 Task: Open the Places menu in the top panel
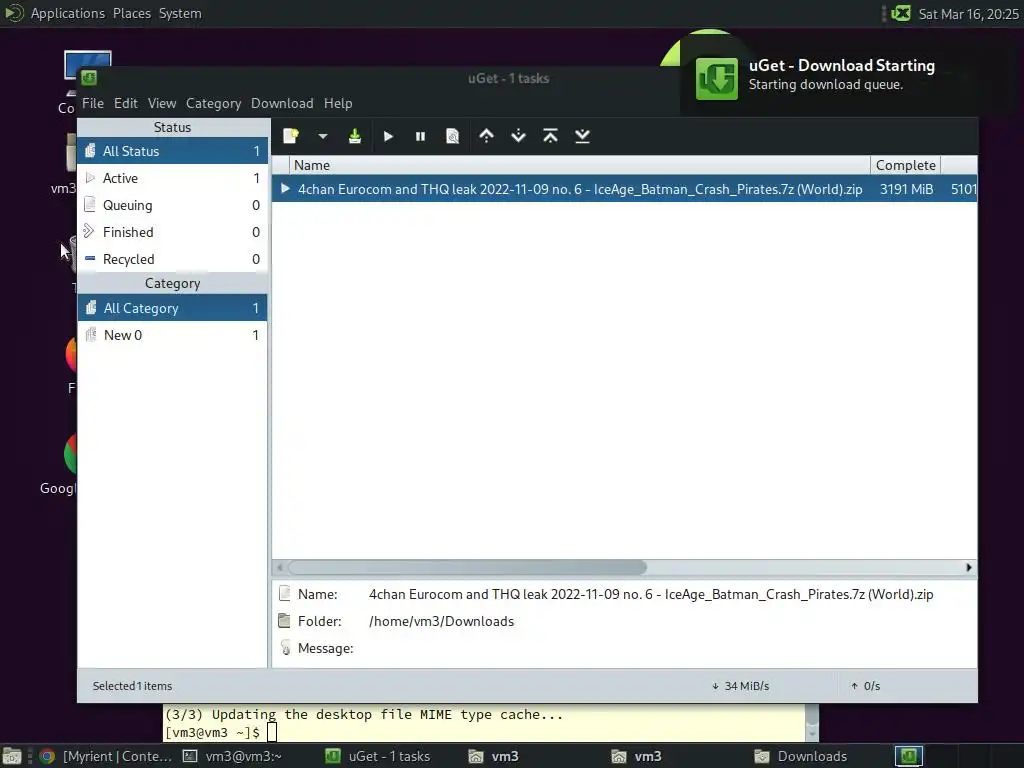click(131, 13)
